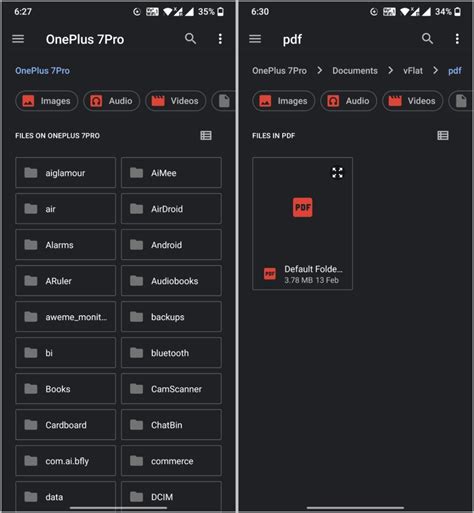Viewport: 474px width, 513px height.
Task: Click chevron after Documents breadcrumb
Action: point(390,70)
